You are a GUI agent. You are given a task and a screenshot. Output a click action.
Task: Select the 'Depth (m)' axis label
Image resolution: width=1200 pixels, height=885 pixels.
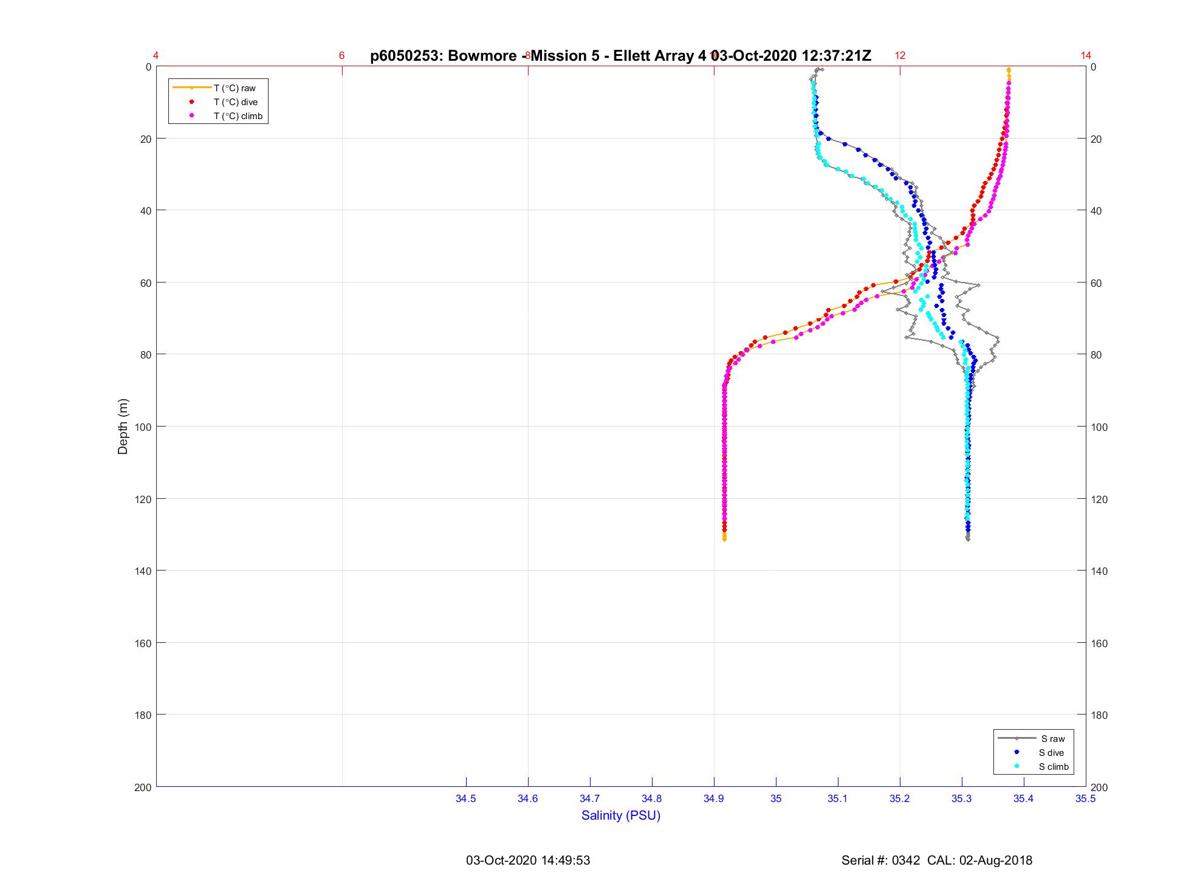pos(123,427)
